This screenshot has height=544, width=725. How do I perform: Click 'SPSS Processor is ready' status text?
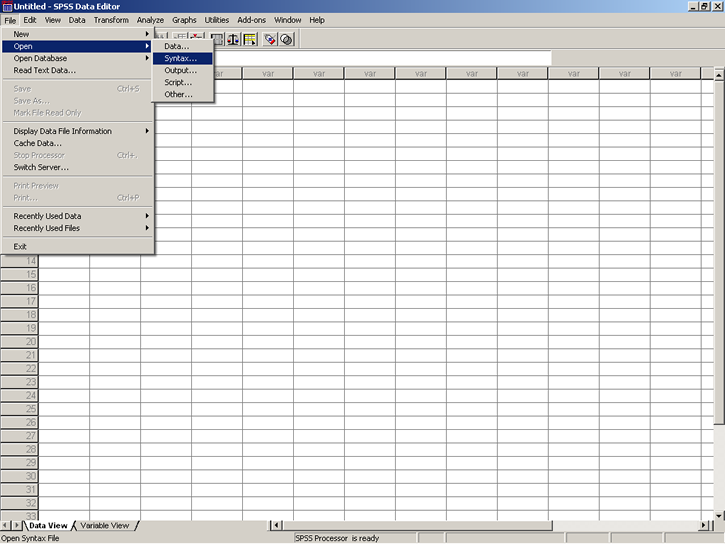pyautogui.click(x=337, y=538)
